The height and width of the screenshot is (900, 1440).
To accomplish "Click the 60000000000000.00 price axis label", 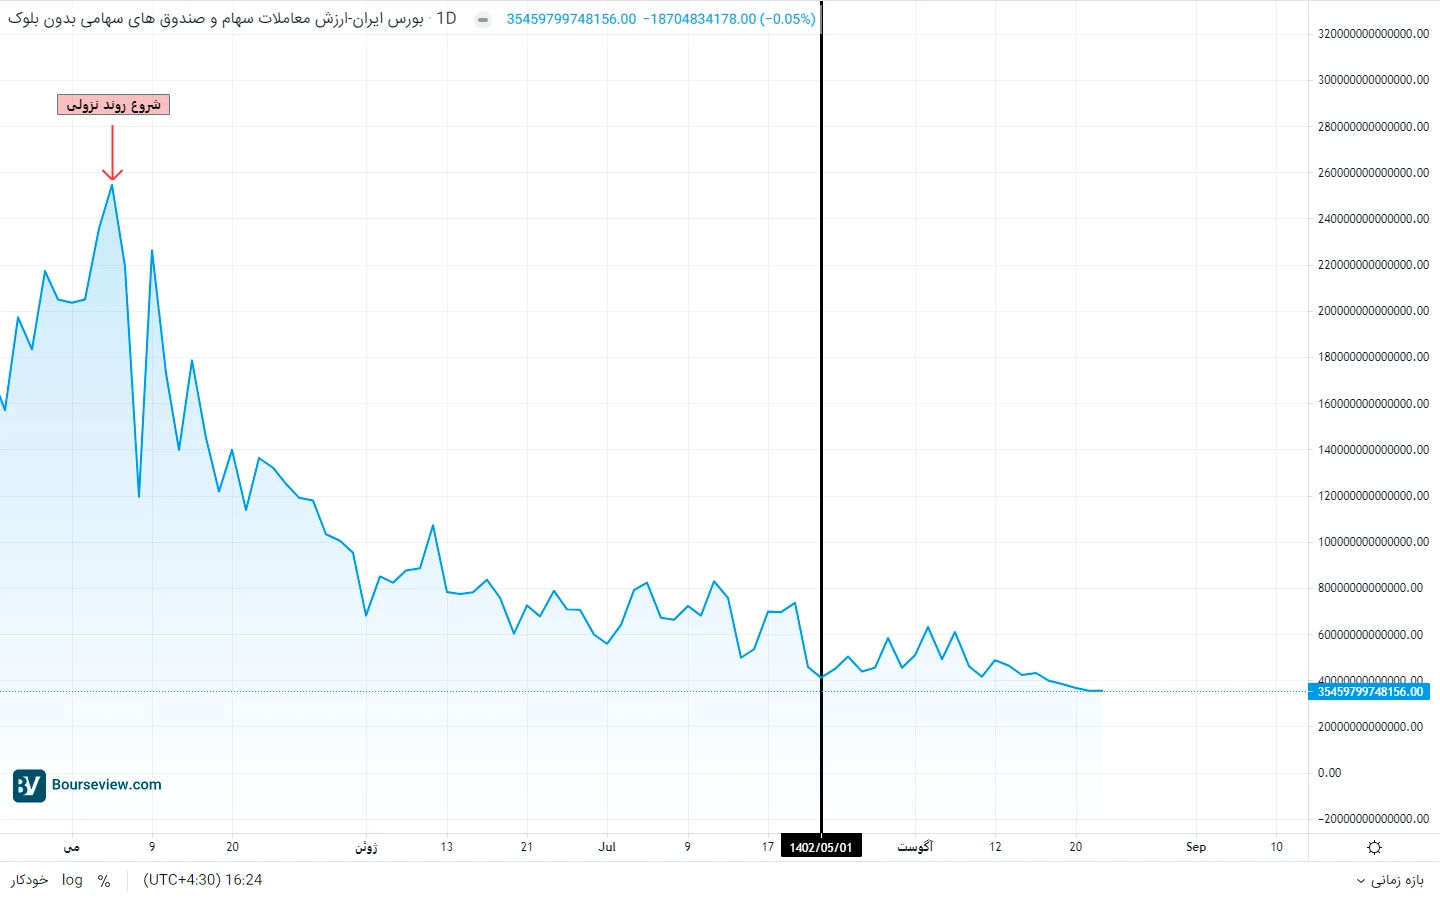I will coord(1371,635).
